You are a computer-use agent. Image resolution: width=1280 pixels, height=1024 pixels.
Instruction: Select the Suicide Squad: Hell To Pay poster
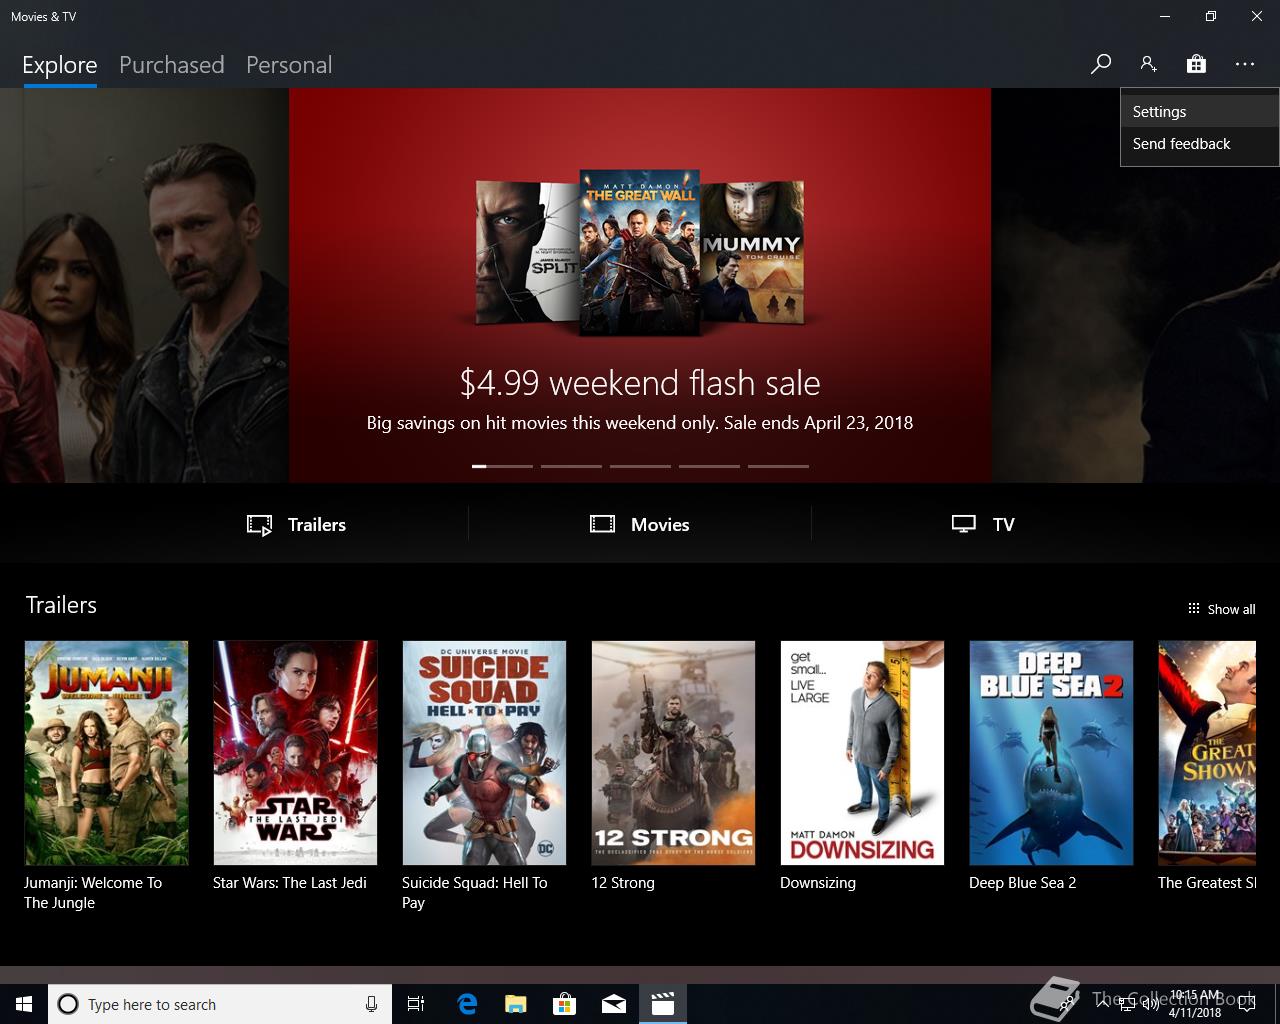click(484, 753)
